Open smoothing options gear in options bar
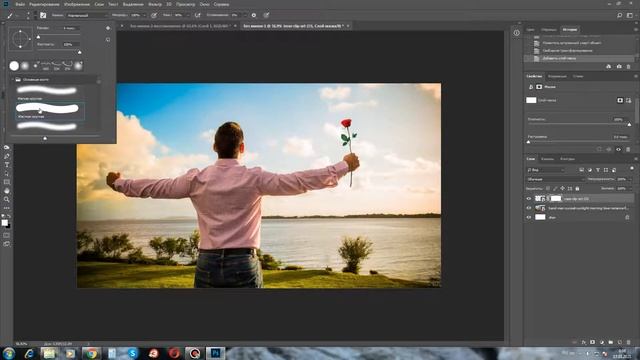The image size is (640, 360). pos(253,15)
